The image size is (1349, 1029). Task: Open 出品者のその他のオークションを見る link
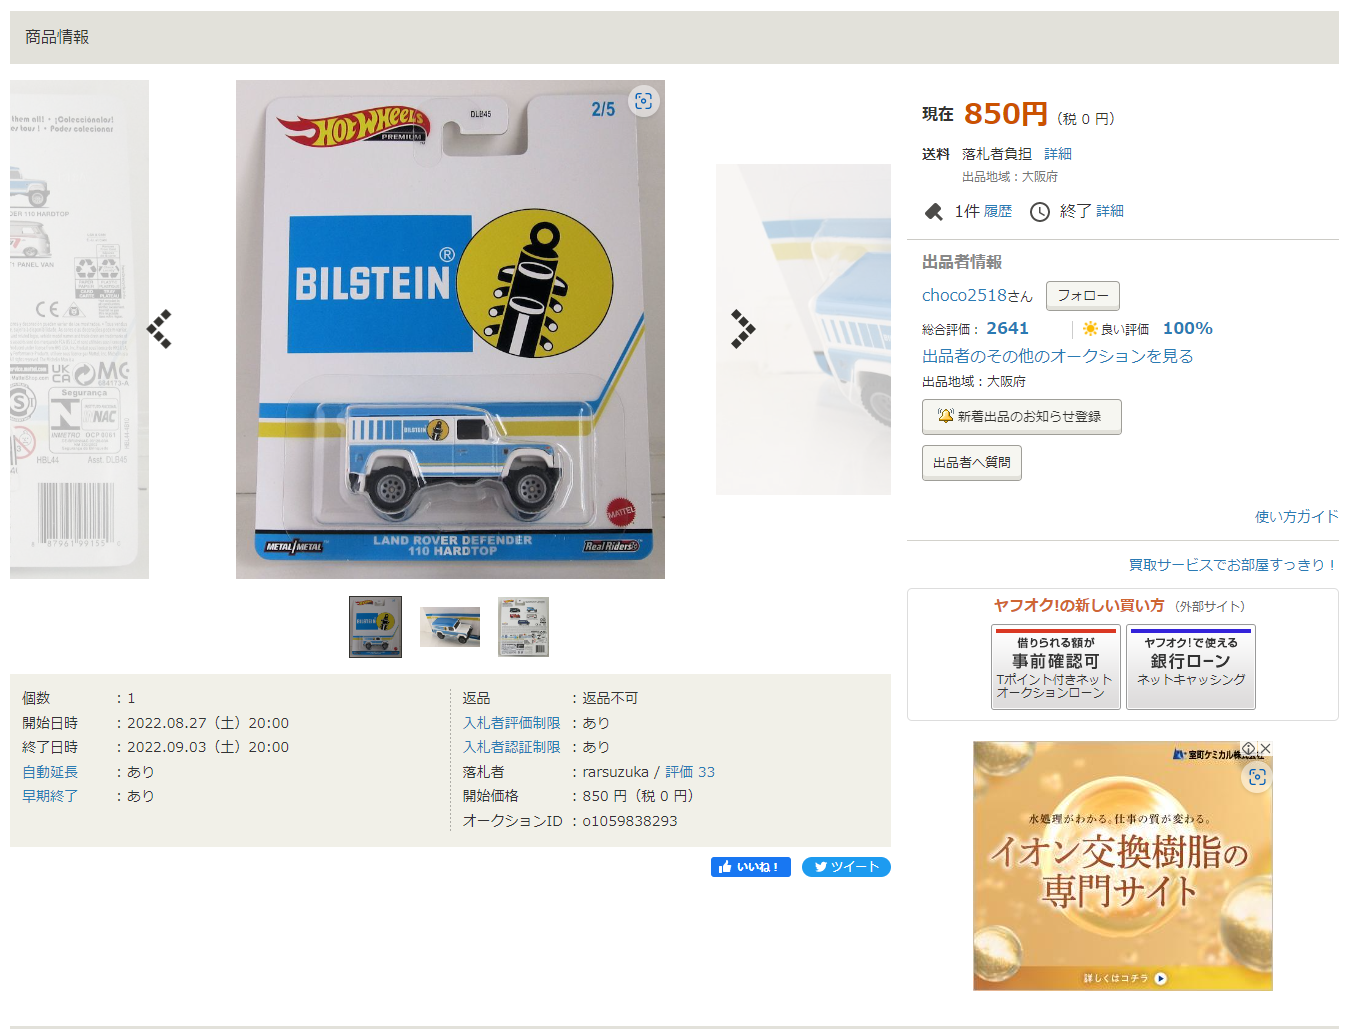[x=1058, y=356]
